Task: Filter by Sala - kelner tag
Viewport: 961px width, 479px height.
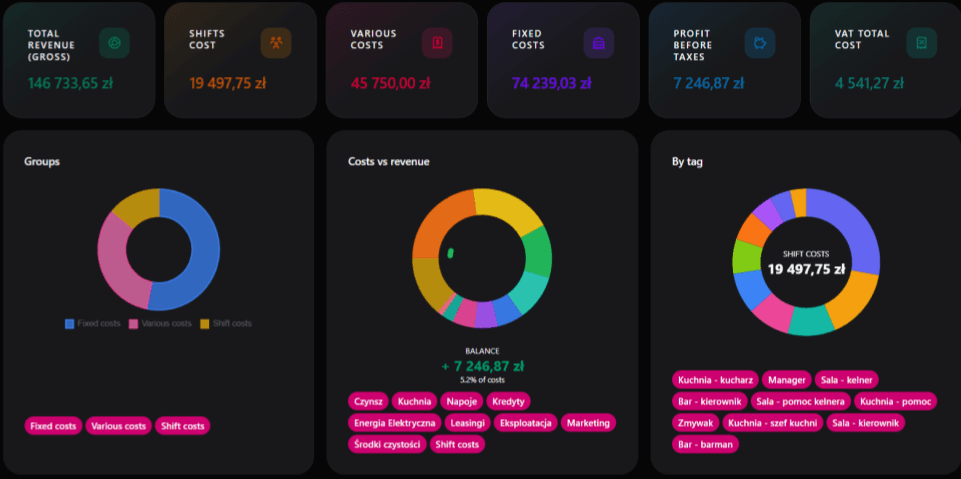Action: tap(846, 380)
